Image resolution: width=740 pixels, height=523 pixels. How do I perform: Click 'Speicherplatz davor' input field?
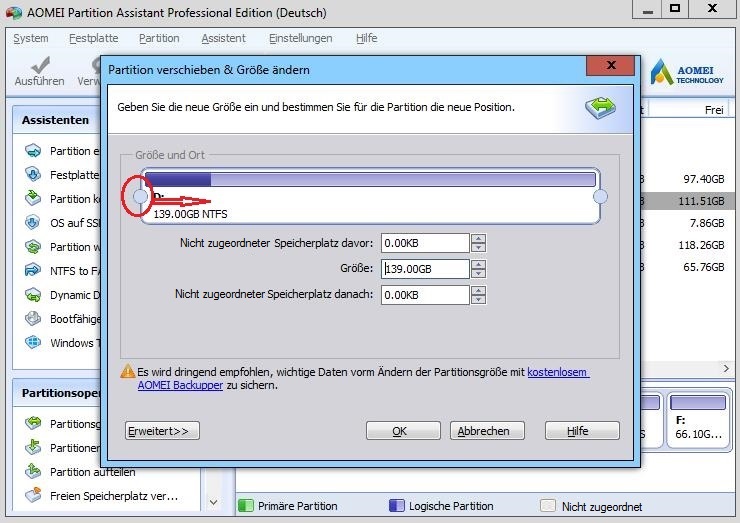(425, 243)
